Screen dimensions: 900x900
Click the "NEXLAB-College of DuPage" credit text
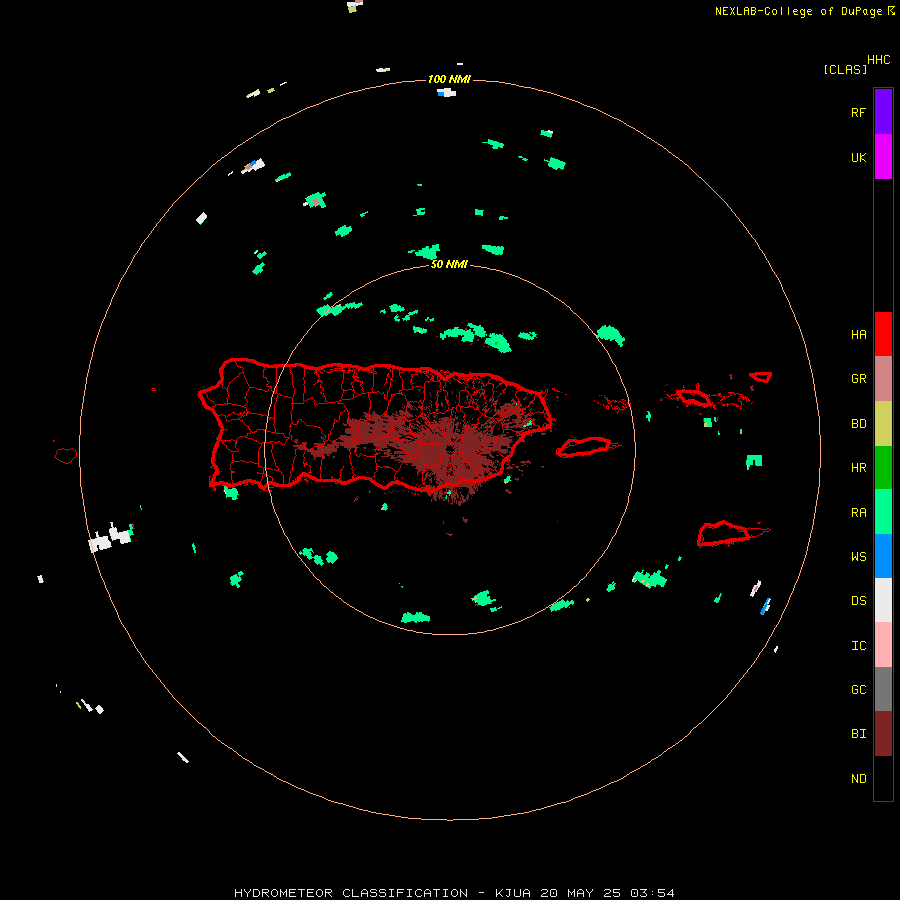798,11
